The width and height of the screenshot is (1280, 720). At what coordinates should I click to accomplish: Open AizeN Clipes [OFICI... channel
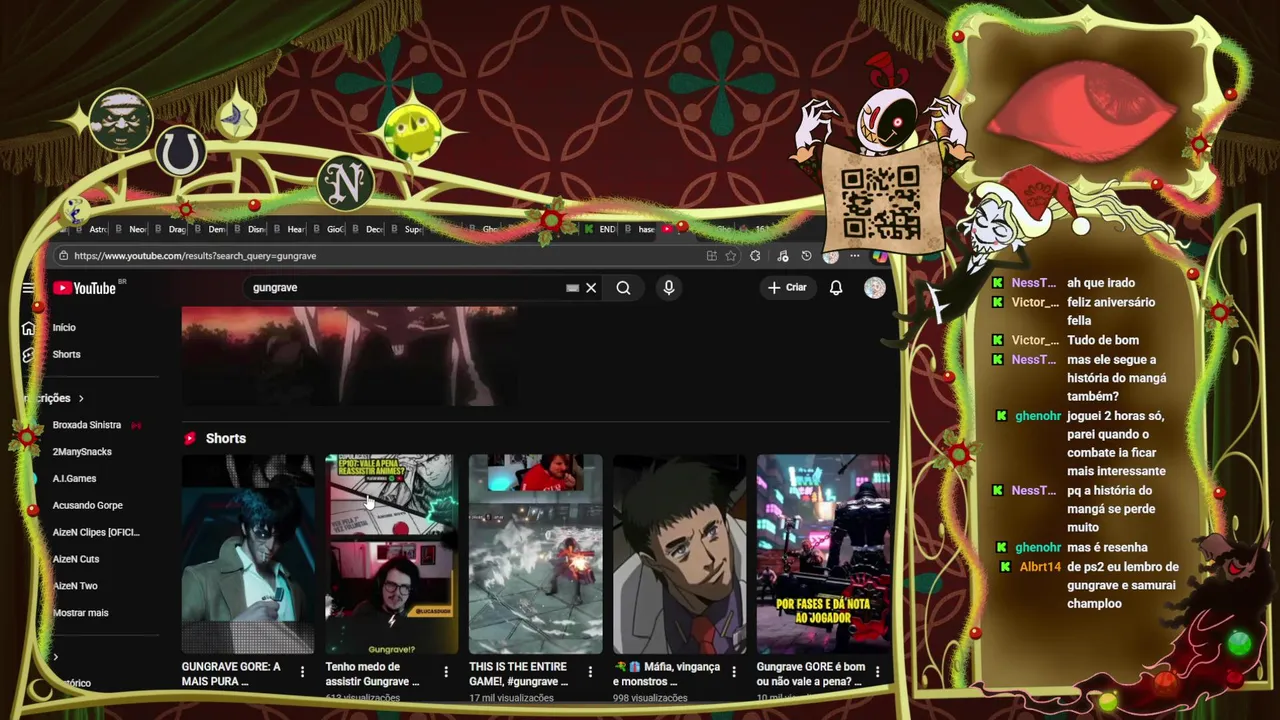click(96, 533)
